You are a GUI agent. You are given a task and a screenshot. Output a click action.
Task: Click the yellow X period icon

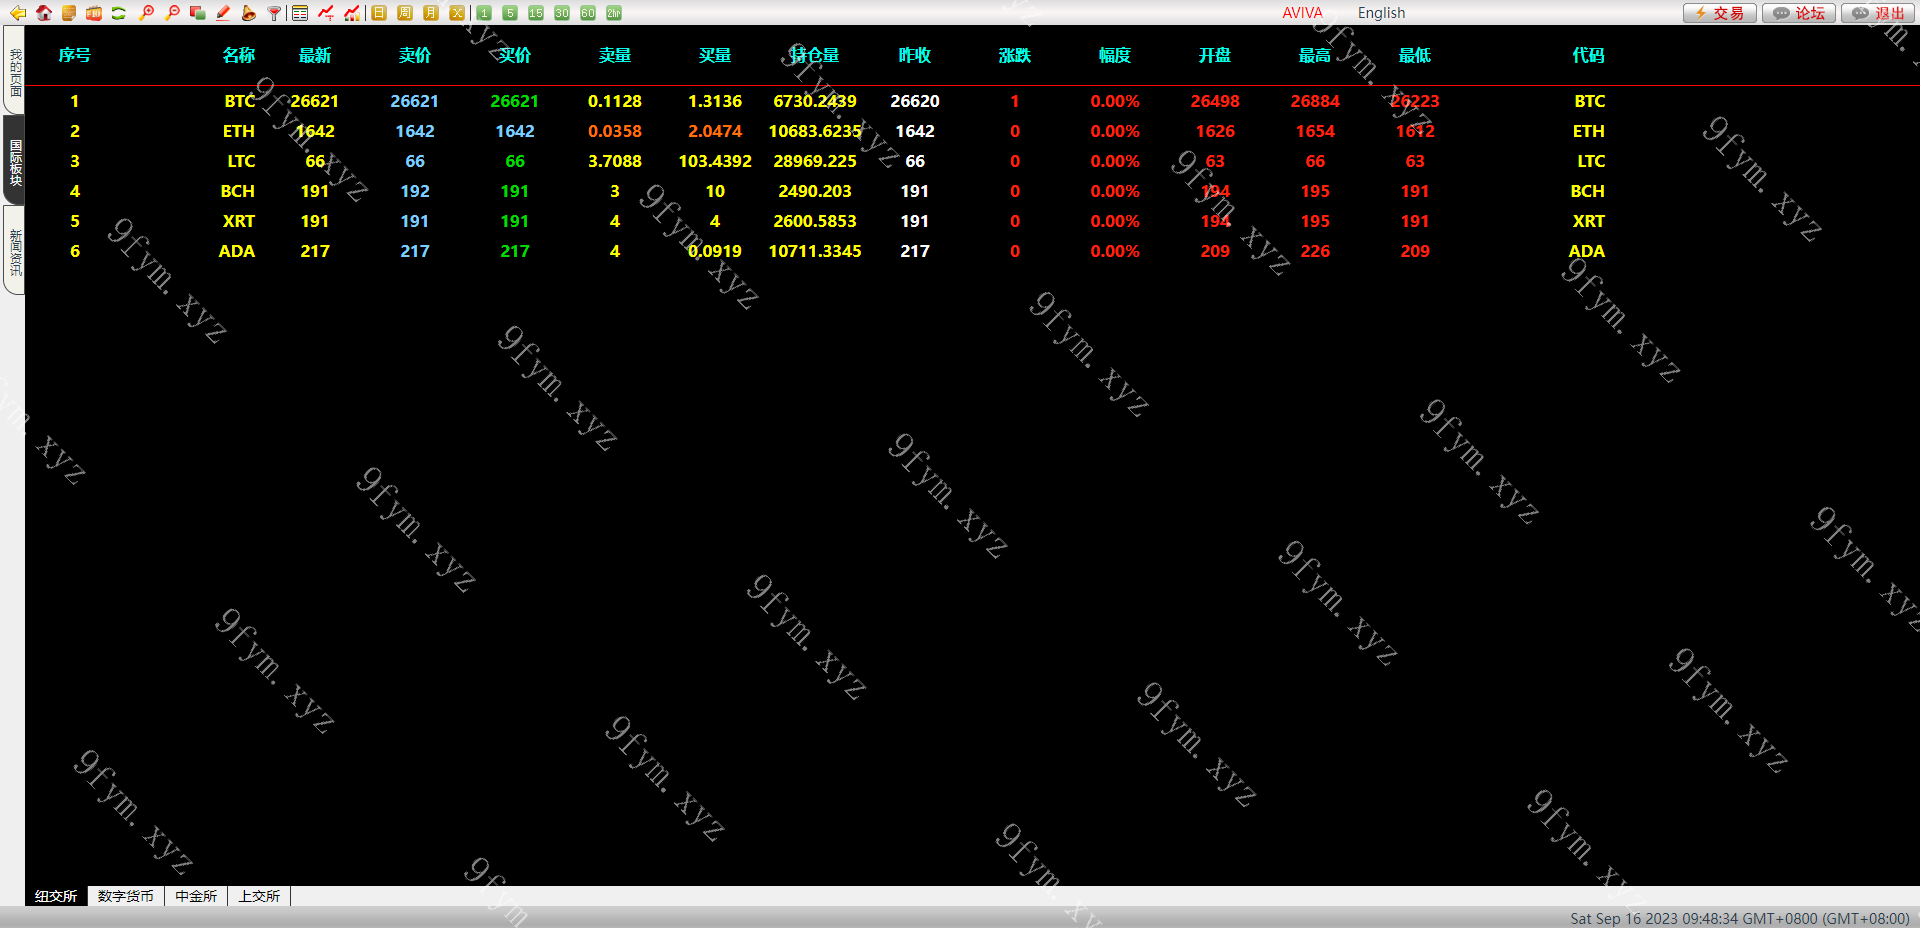click(x=457, y=13)
